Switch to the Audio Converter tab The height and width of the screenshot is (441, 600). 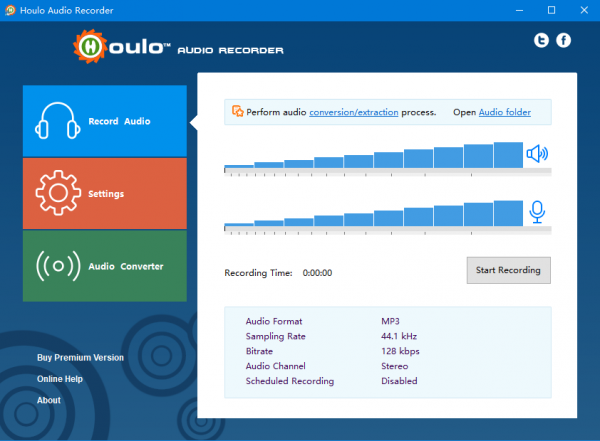point(105,266)
